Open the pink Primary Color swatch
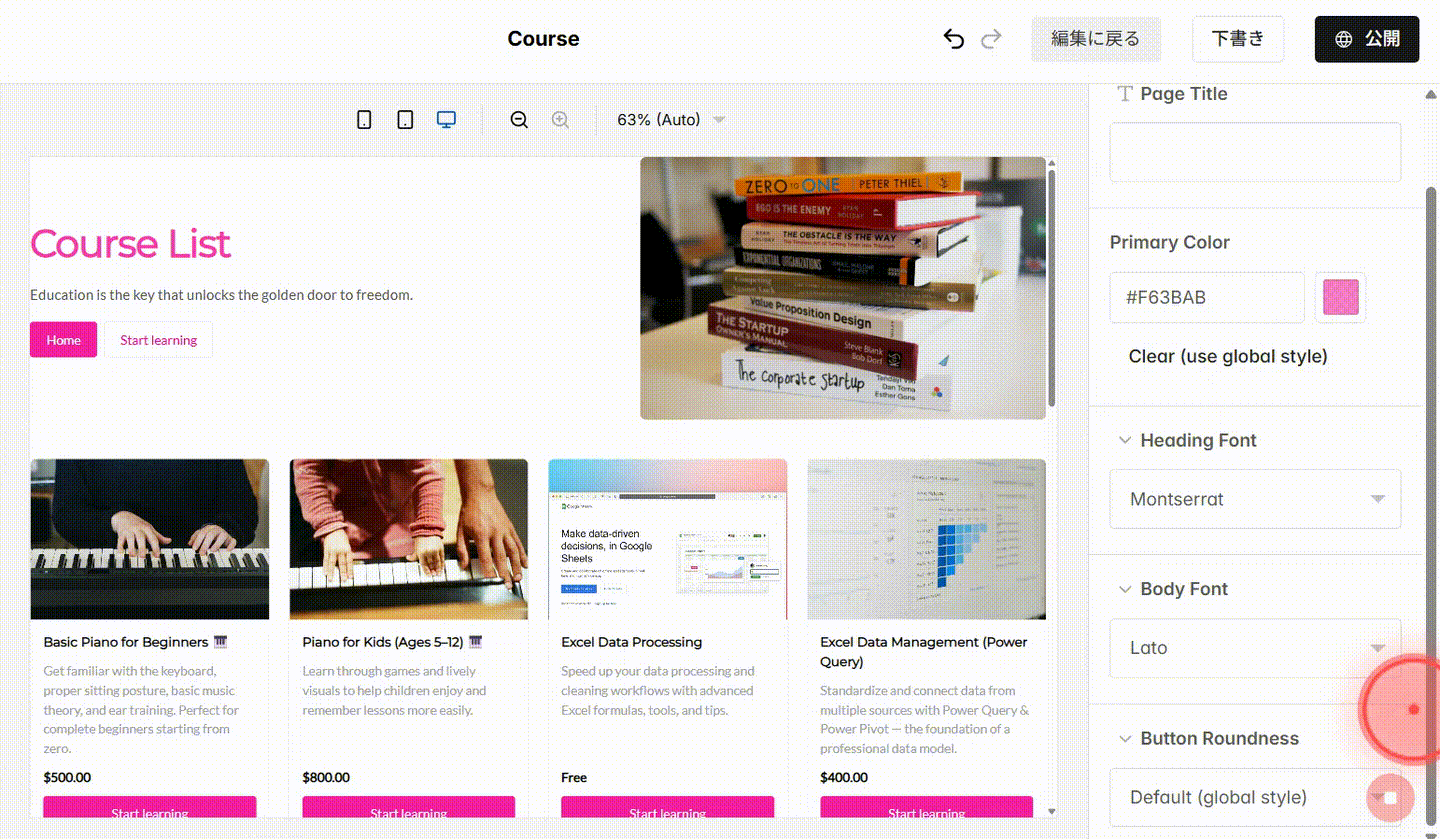 (1341, 298)
